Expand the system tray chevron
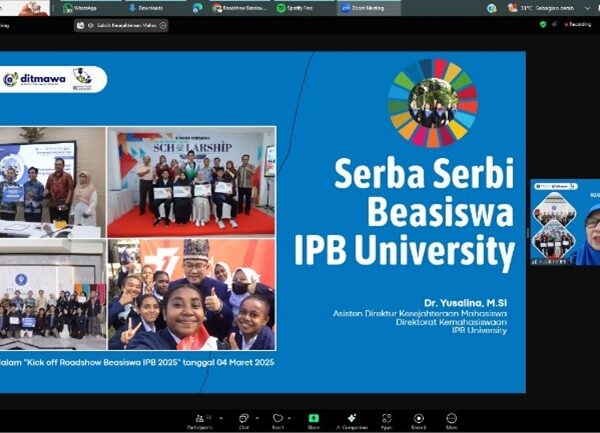 [x=587, y=8]
